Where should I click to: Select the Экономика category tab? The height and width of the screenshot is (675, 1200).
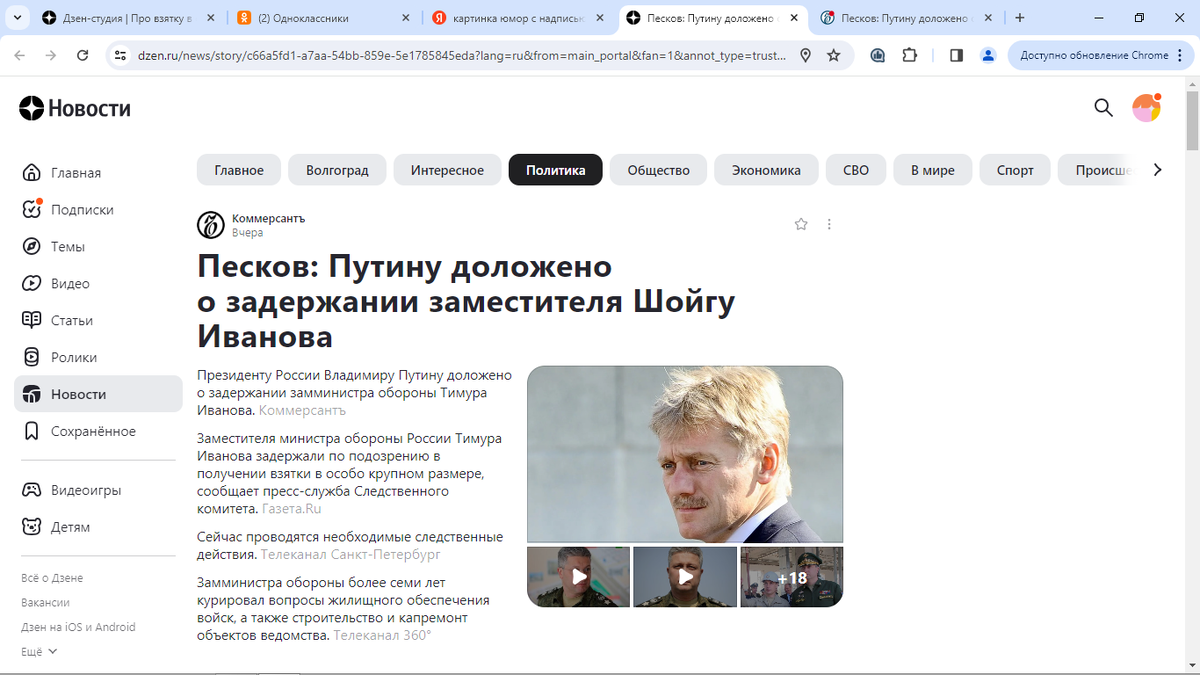click(x=766, y=170)
